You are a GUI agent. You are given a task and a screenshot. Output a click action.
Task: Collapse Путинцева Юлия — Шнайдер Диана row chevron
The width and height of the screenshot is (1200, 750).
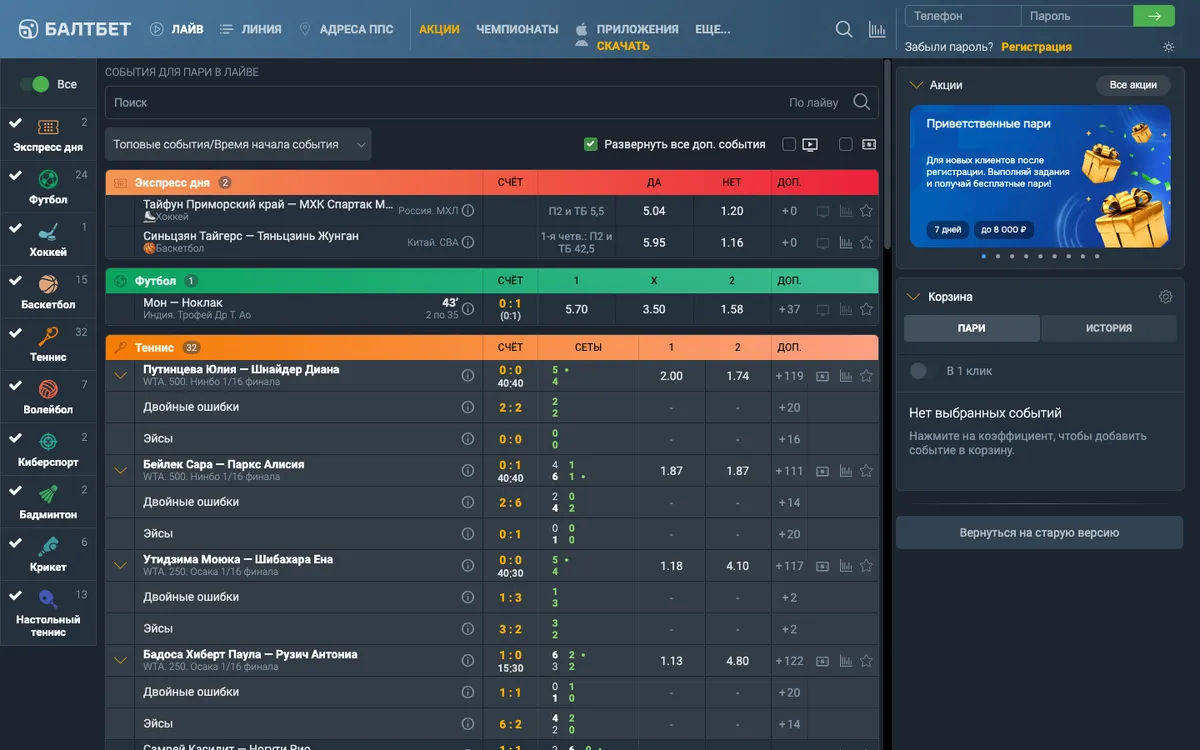pyautogui.click(x=121, y=376)
